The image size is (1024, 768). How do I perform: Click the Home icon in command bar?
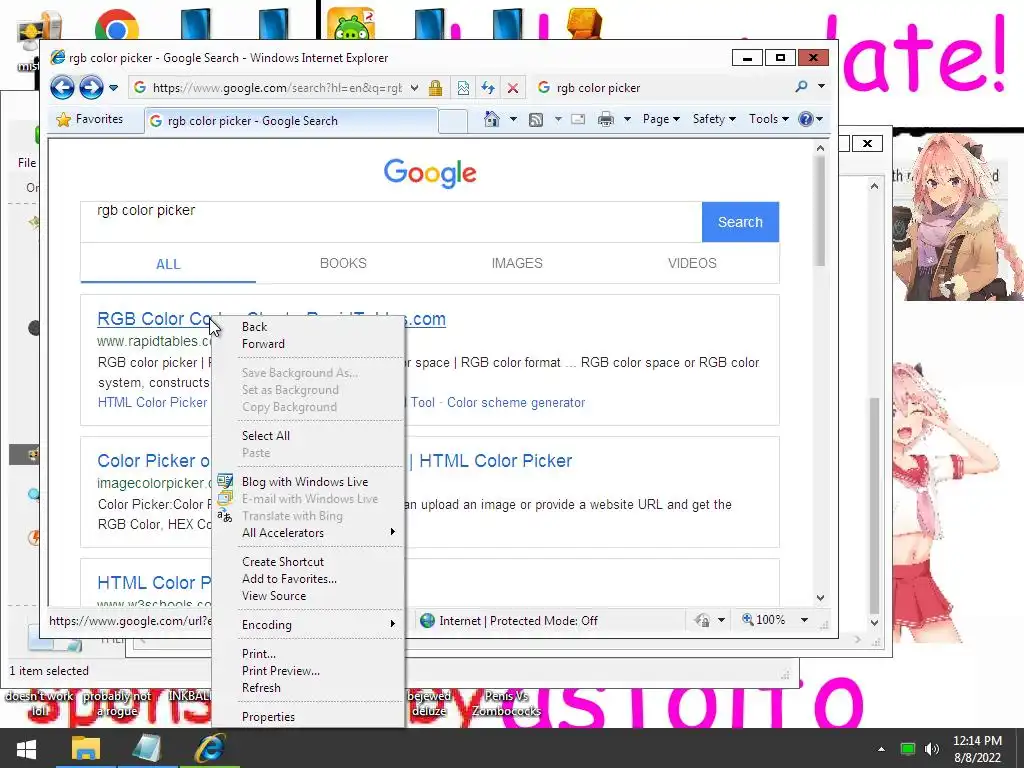click(x=492, y=119)
